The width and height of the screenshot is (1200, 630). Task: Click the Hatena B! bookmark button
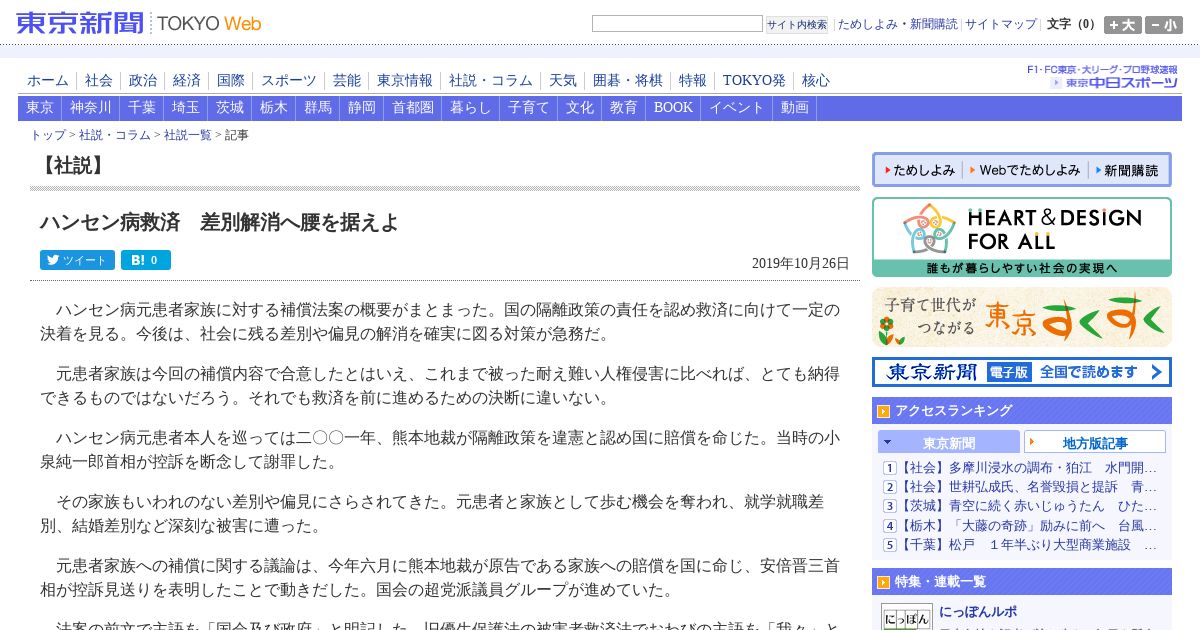tap(146, 260)
